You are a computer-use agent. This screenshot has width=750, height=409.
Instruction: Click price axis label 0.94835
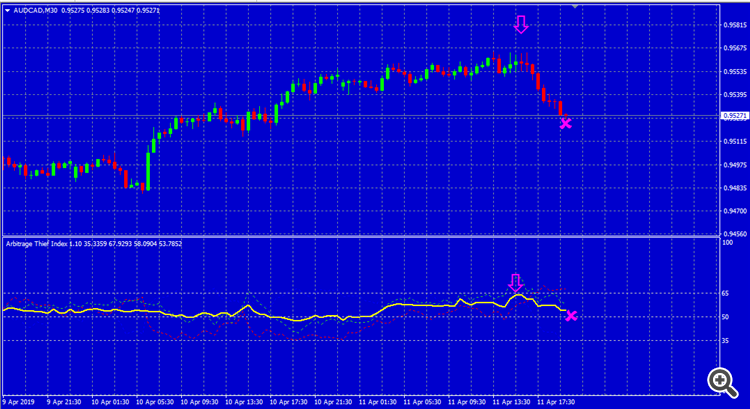click(736, 188)
